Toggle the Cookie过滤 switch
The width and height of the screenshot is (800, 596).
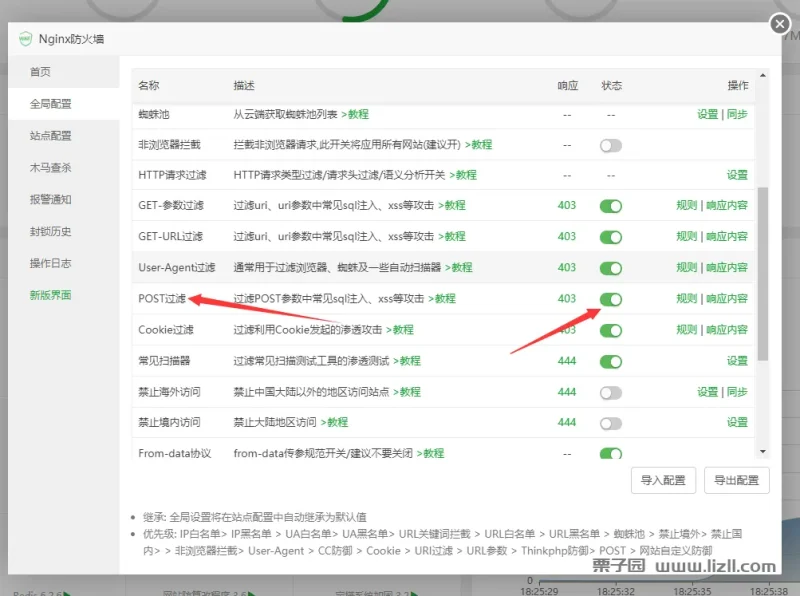611,331
